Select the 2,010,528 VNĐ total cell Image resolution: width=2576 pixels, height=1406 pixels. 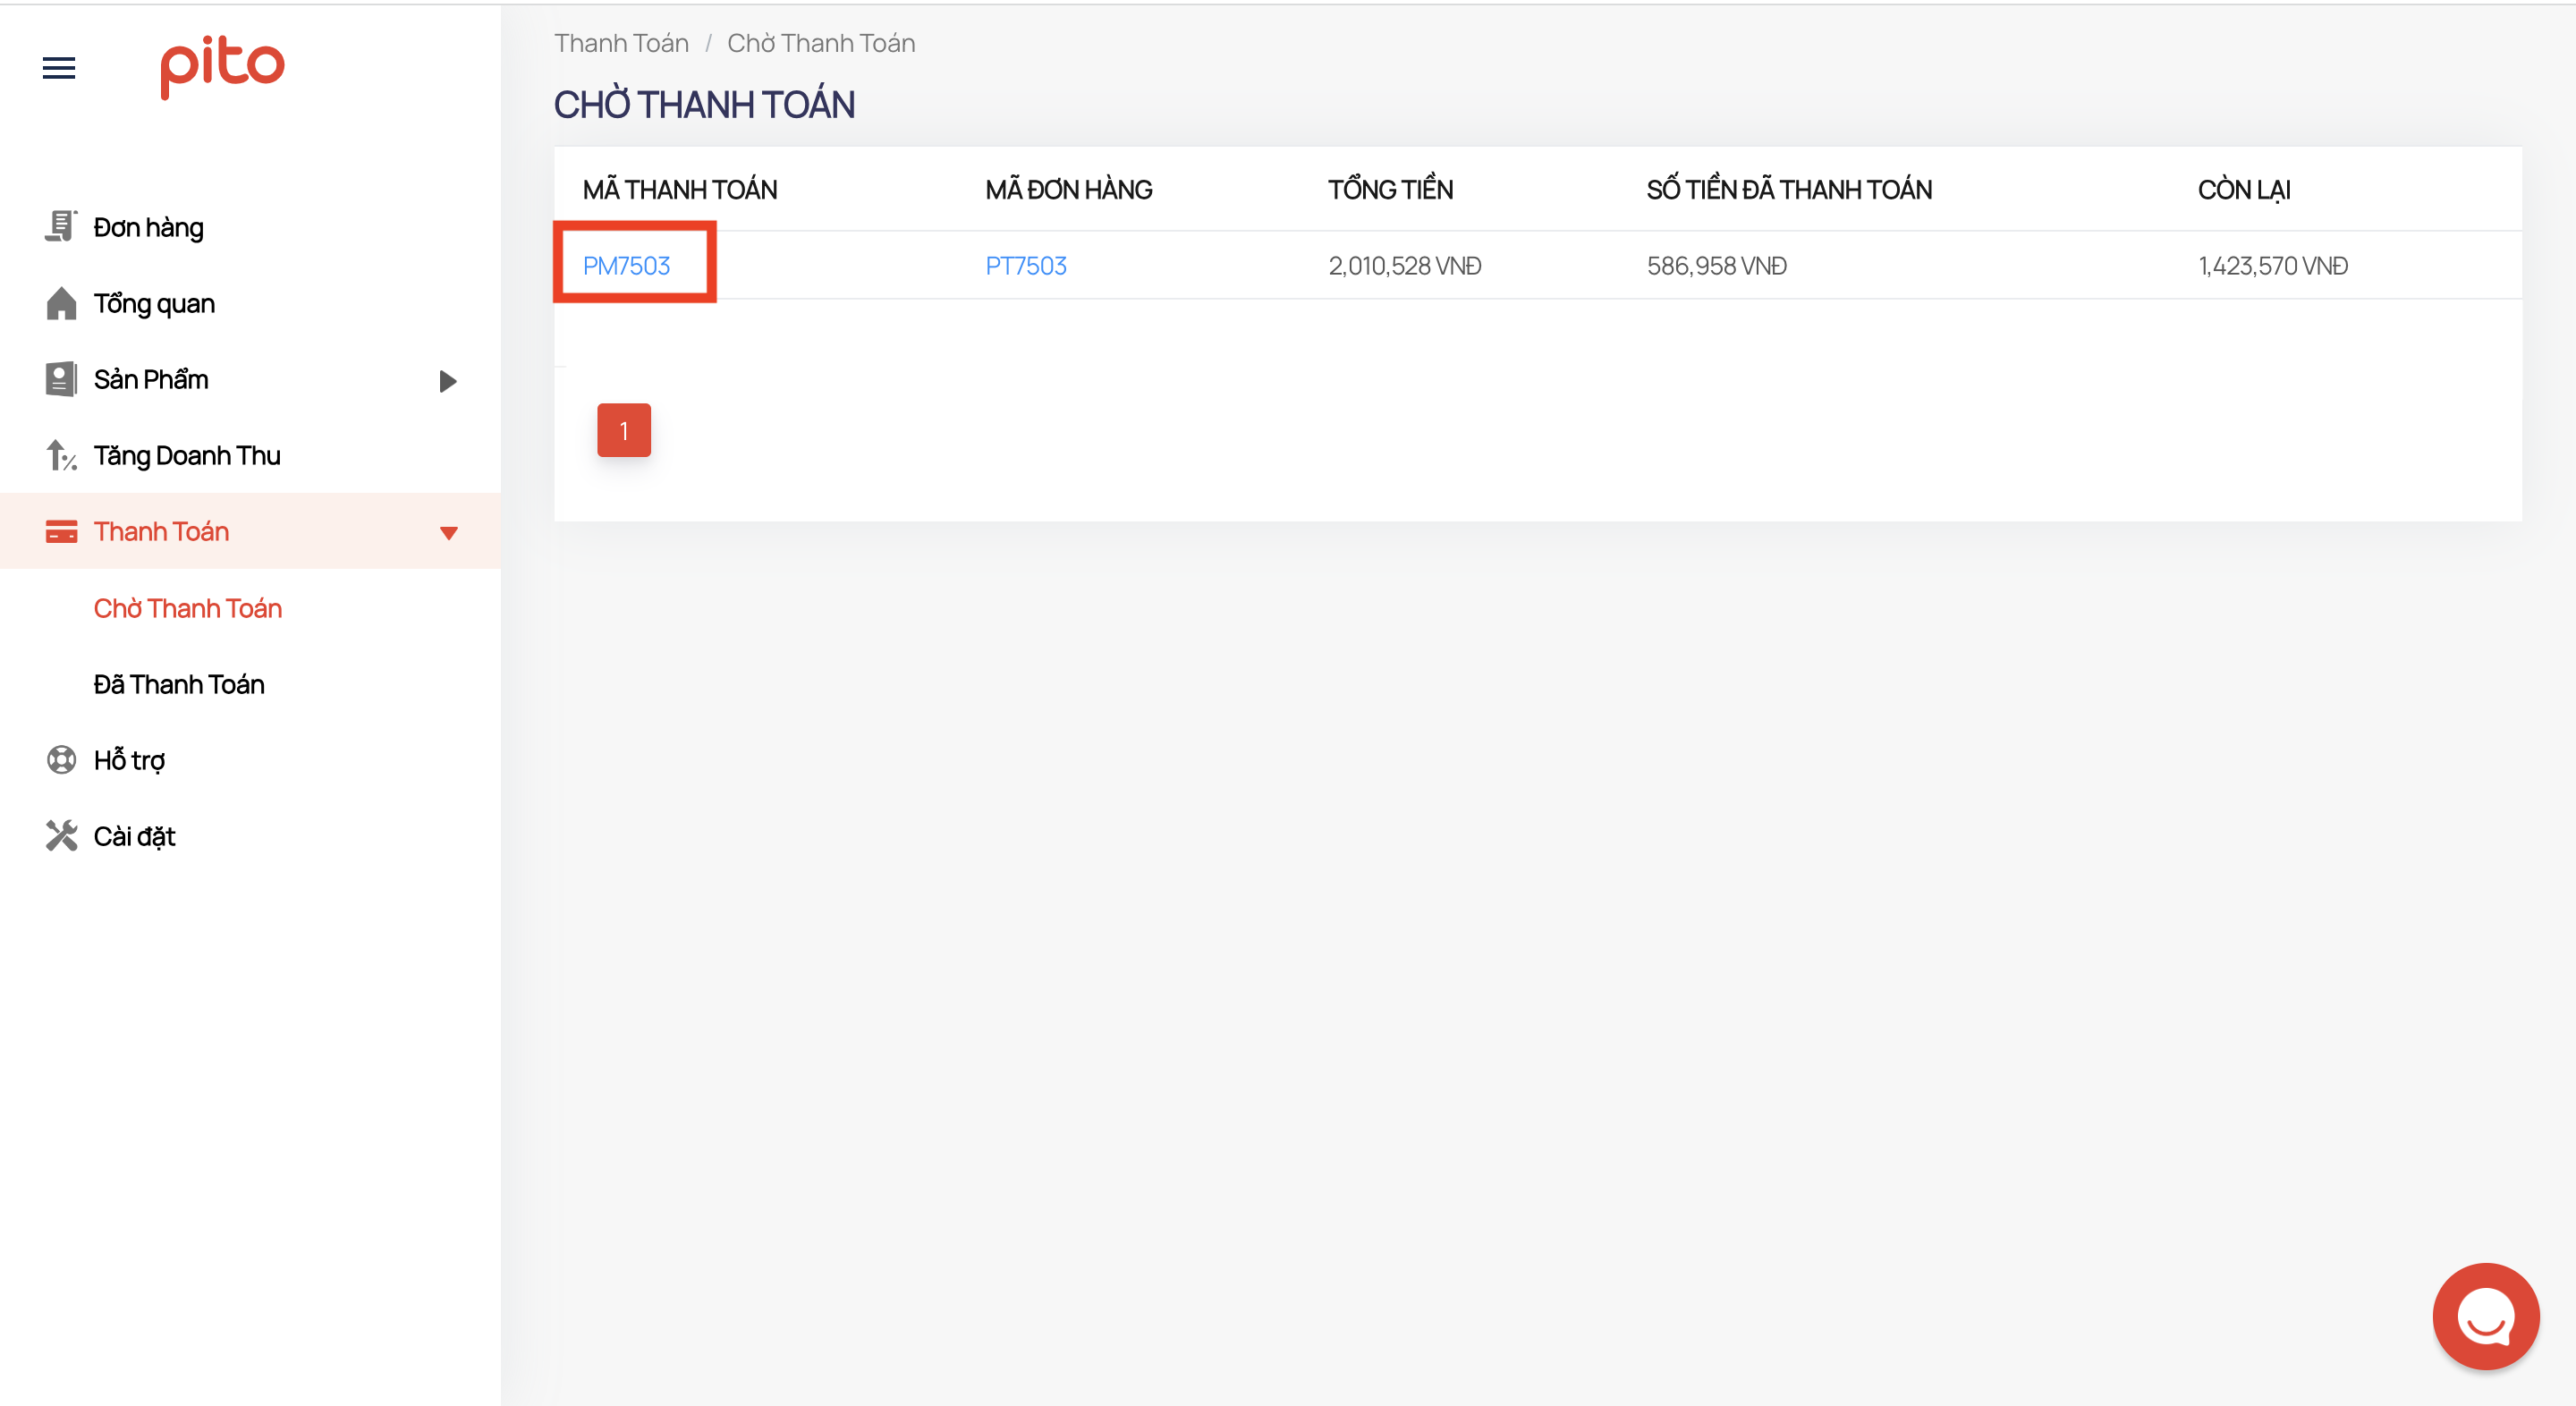[1404, 265]
